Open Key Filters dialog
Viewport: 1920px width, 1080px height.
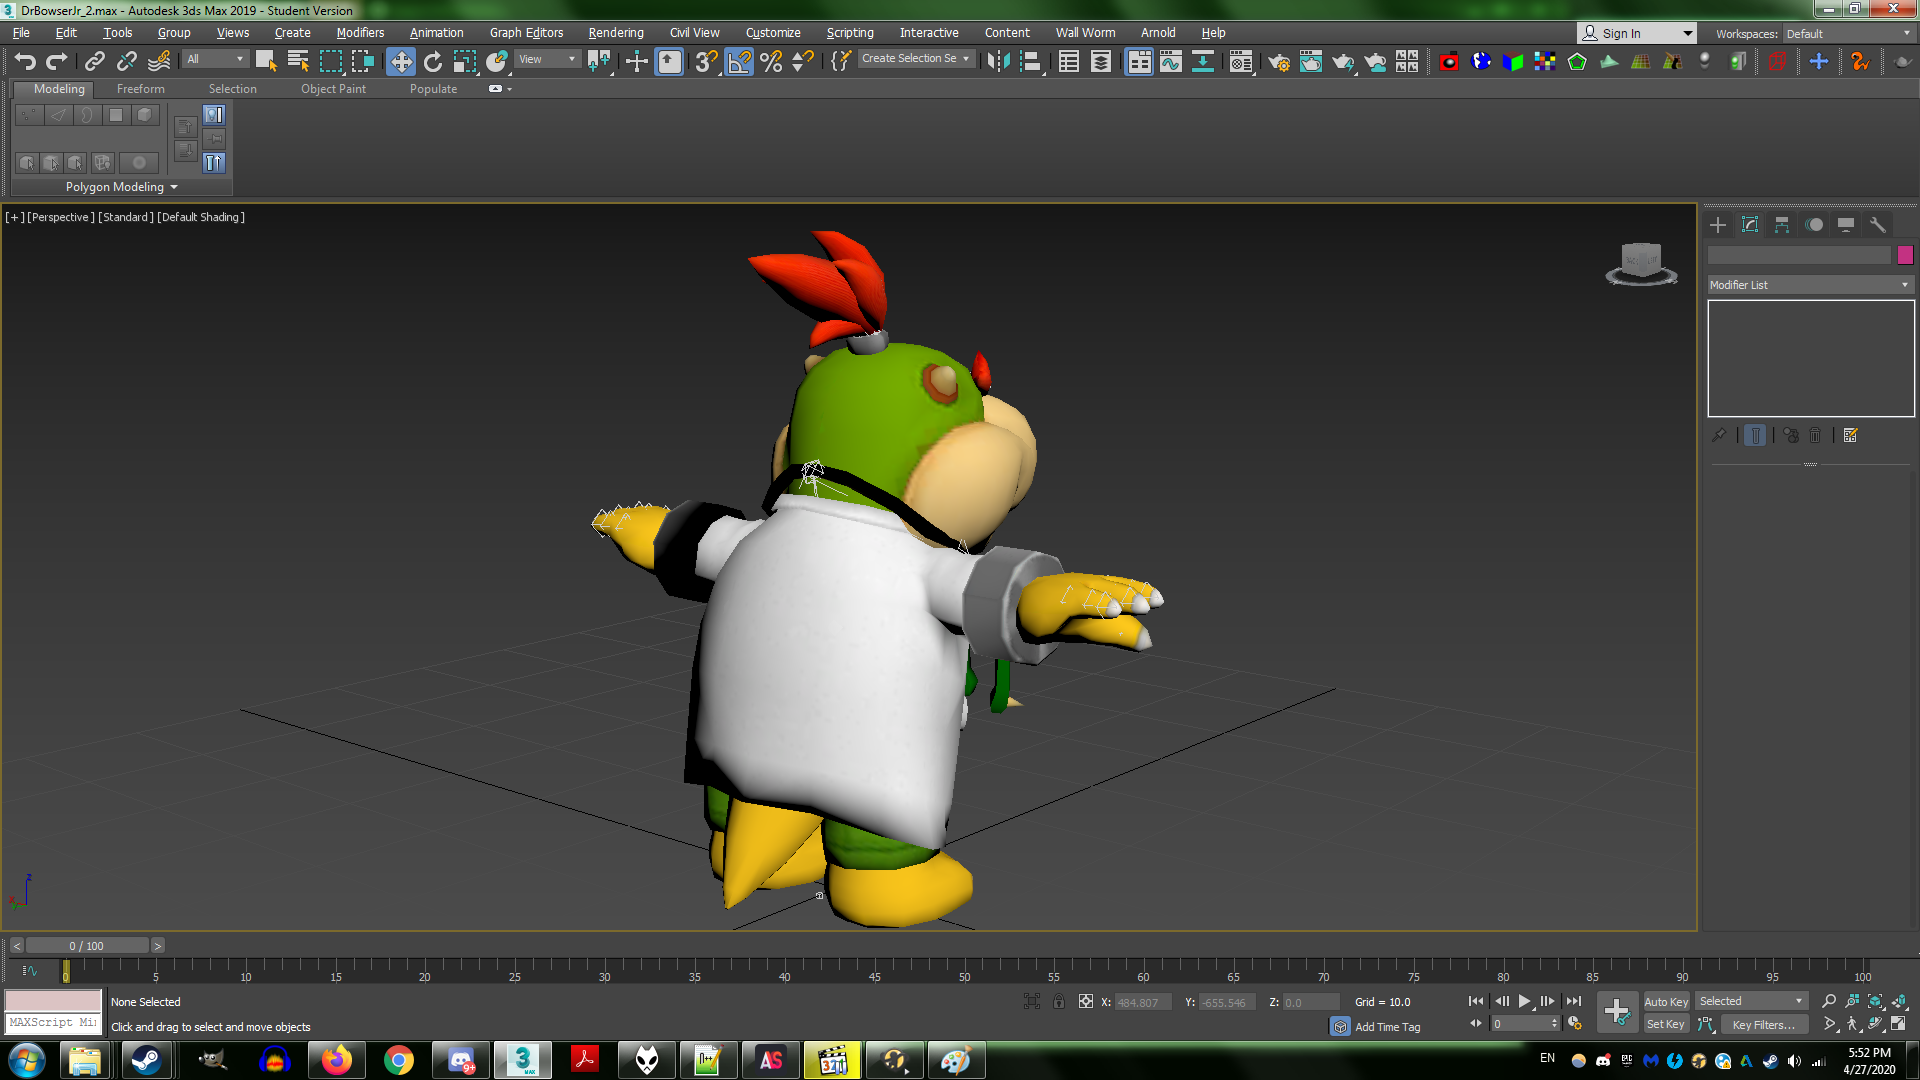(x=1764, y=1024)
